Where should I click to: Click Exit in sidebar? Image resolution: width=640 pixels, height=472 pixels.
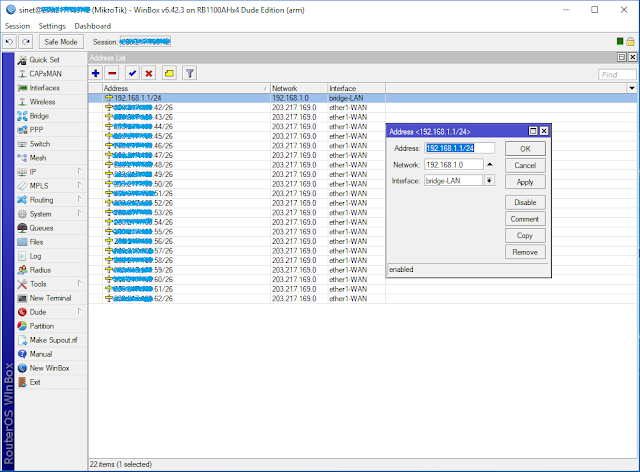(x=51, y=382)
